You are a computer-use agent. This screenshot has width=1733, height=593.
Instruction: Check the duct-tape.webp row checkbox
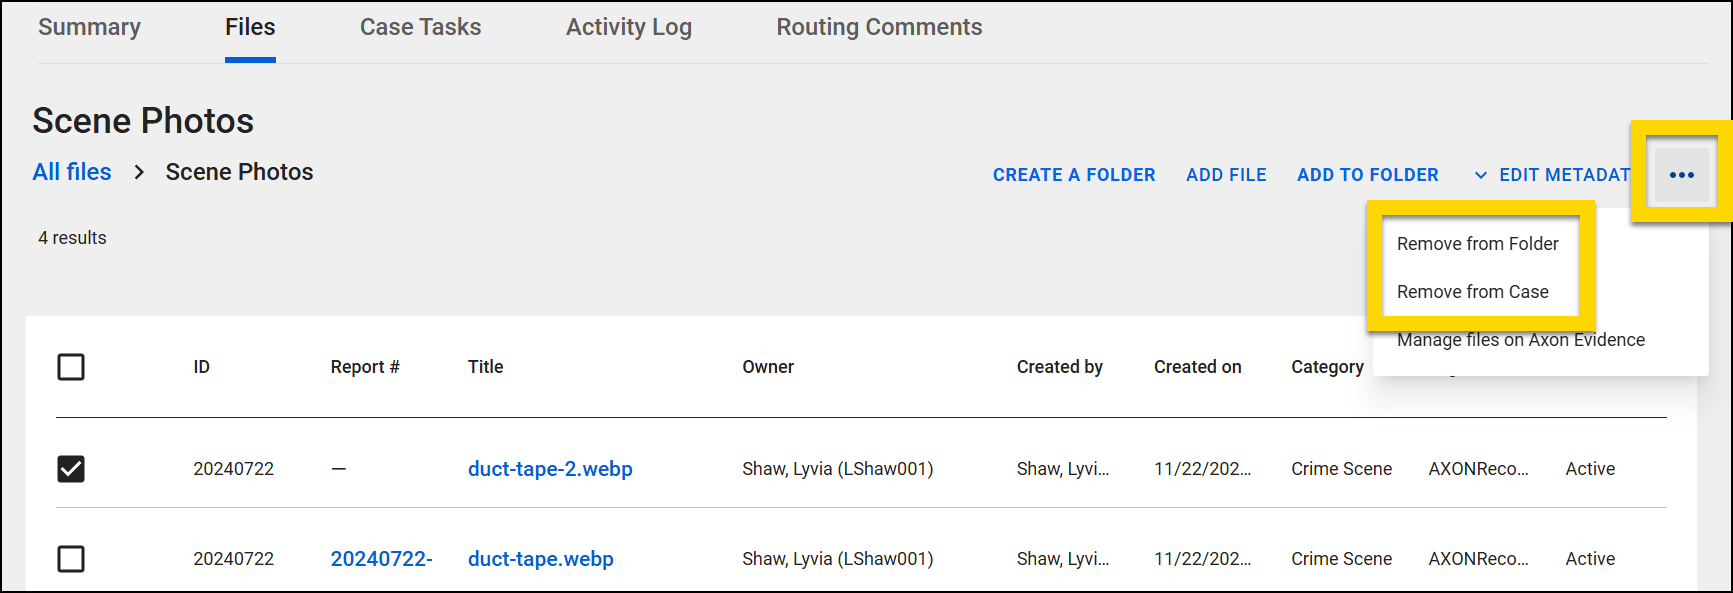click(x=71, y=558)
